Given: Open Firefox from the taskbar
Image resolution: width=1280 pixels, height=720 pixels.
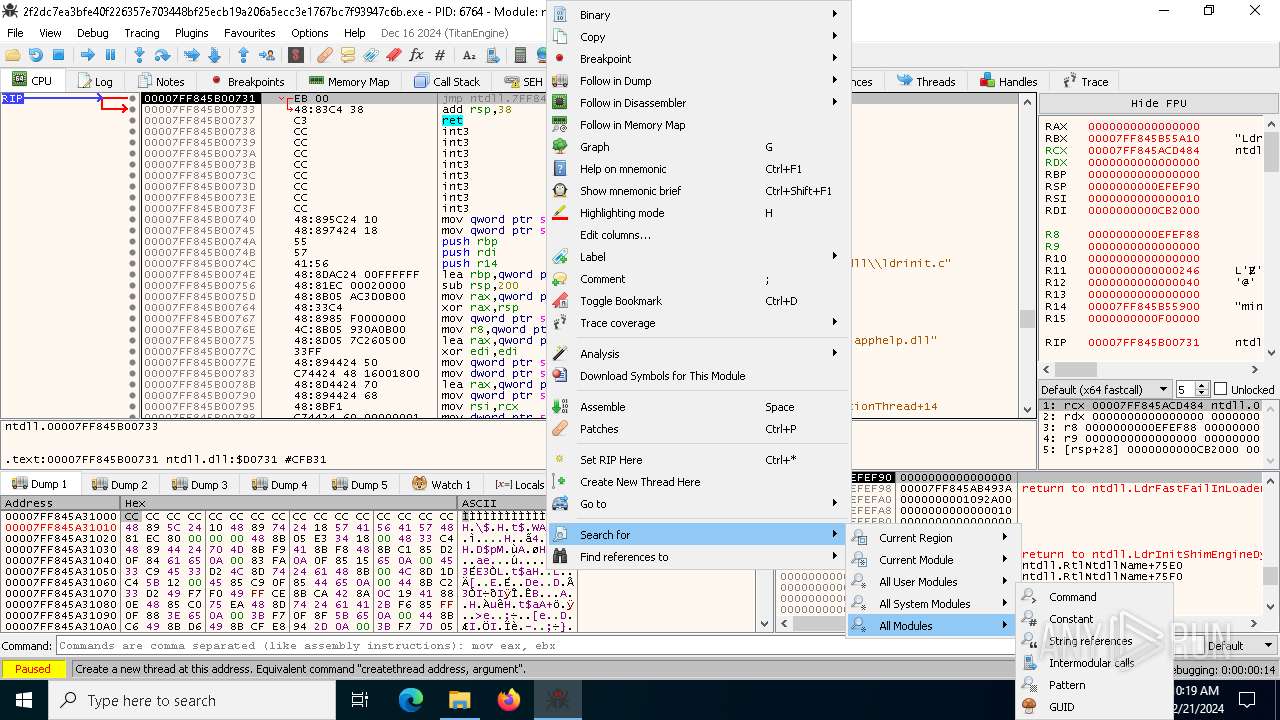Looking at the screenshot, I should (x=509, y=700).
